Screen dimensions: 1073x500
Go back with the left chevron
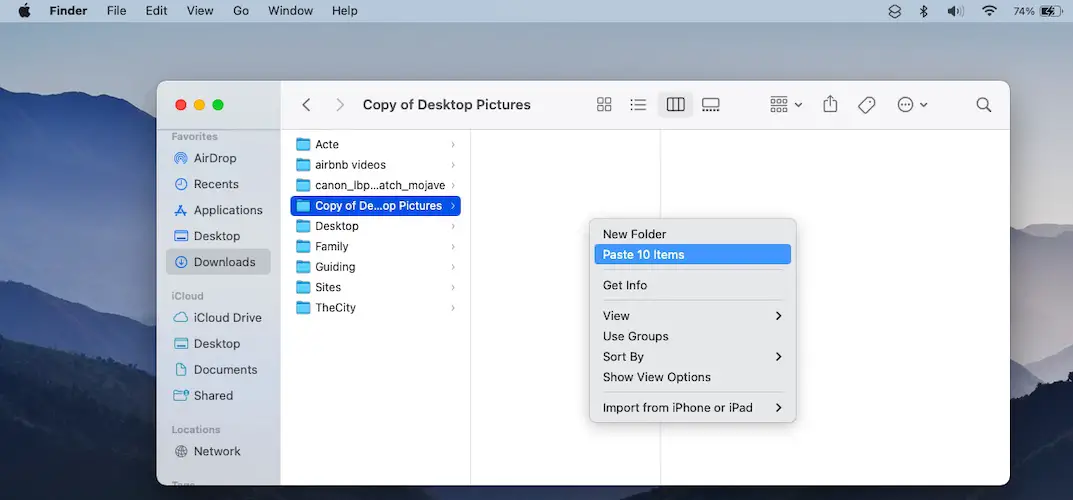[x=307, y=105]
